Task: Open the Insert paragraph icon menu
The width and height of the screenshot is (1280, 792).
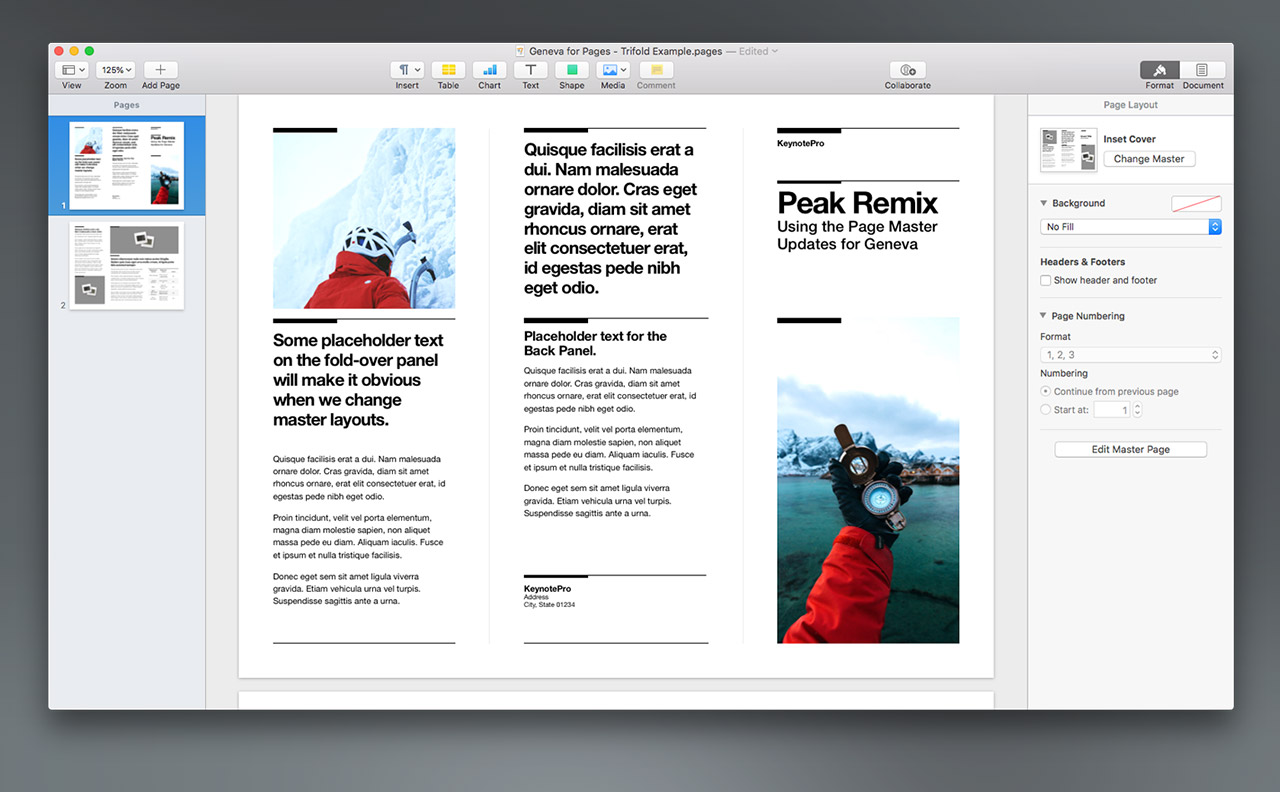Action: pos(407,70)
